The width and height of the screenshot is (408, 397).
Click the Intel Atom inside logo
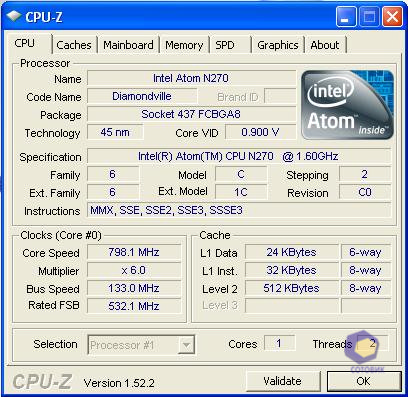coord(347,105)
